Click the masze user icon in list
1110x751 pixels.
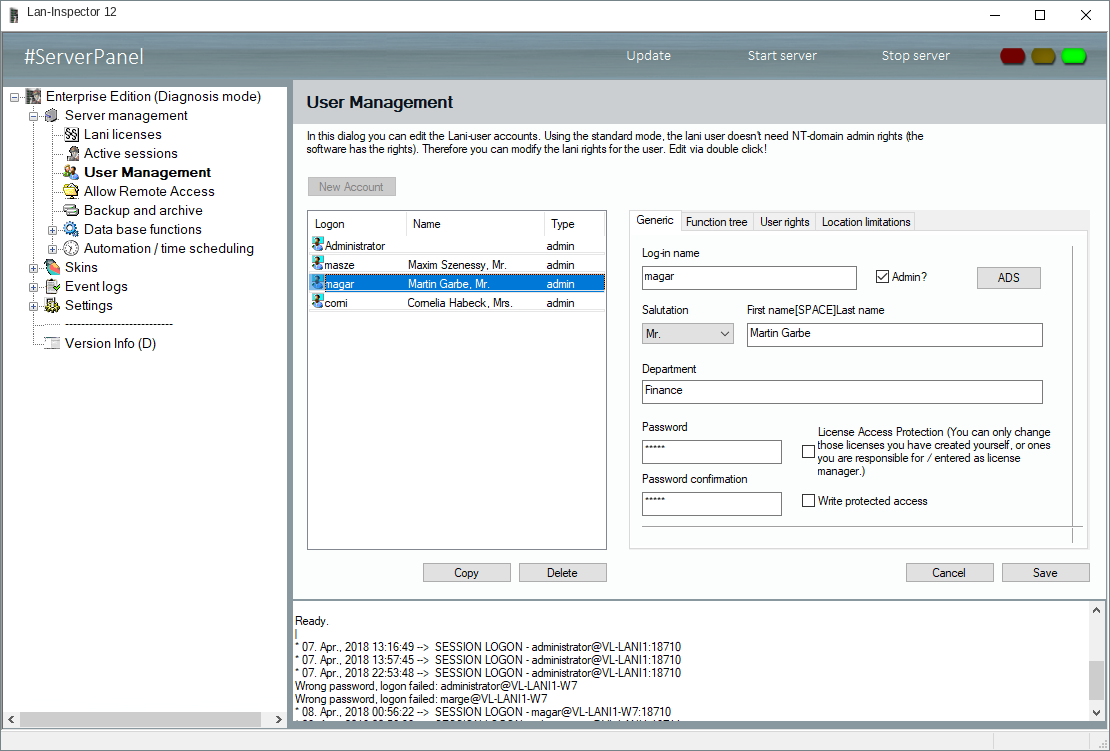pos(318,264)
